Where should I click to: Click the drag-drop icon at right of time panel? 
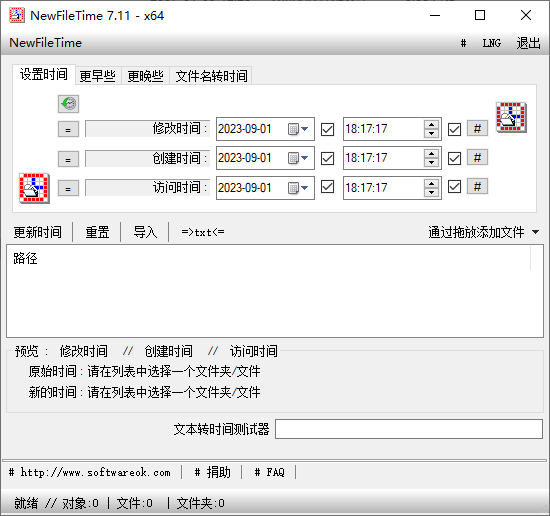point(511,117)
